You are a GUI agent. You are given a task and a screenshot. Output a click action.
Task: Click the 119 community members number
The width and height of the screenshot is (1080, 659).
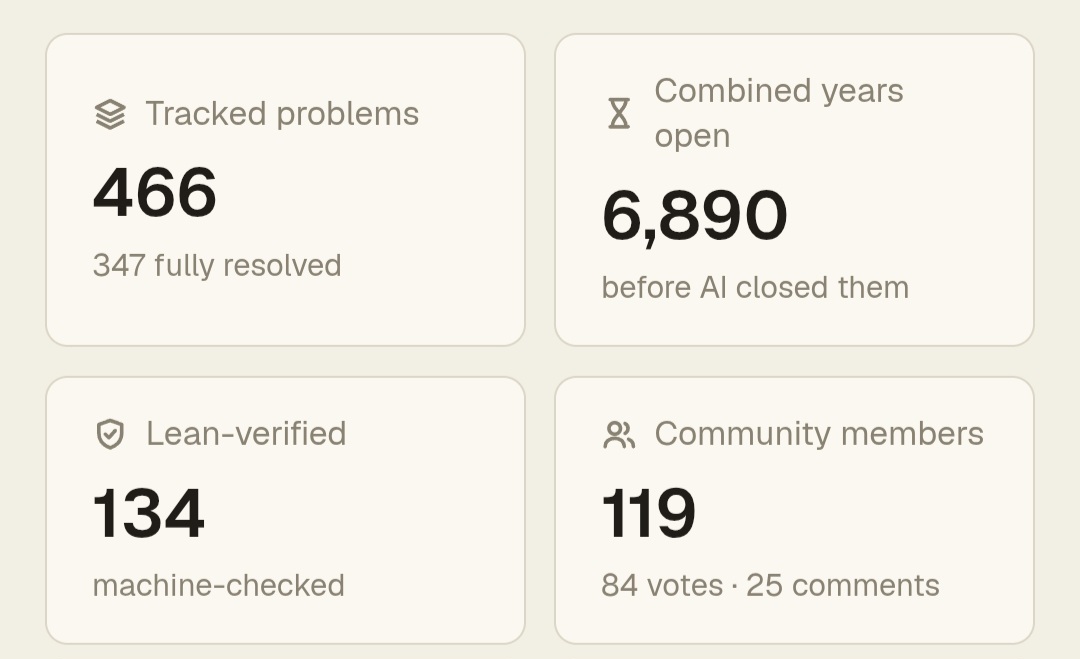pos(648,514)
